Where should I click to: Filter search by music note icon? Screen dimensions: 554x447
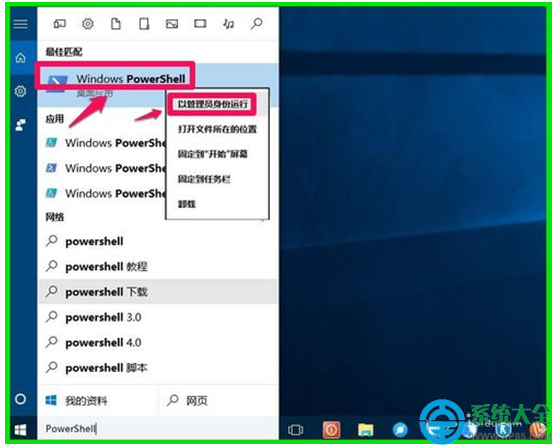pyautogui.click(x=229, y=24)
